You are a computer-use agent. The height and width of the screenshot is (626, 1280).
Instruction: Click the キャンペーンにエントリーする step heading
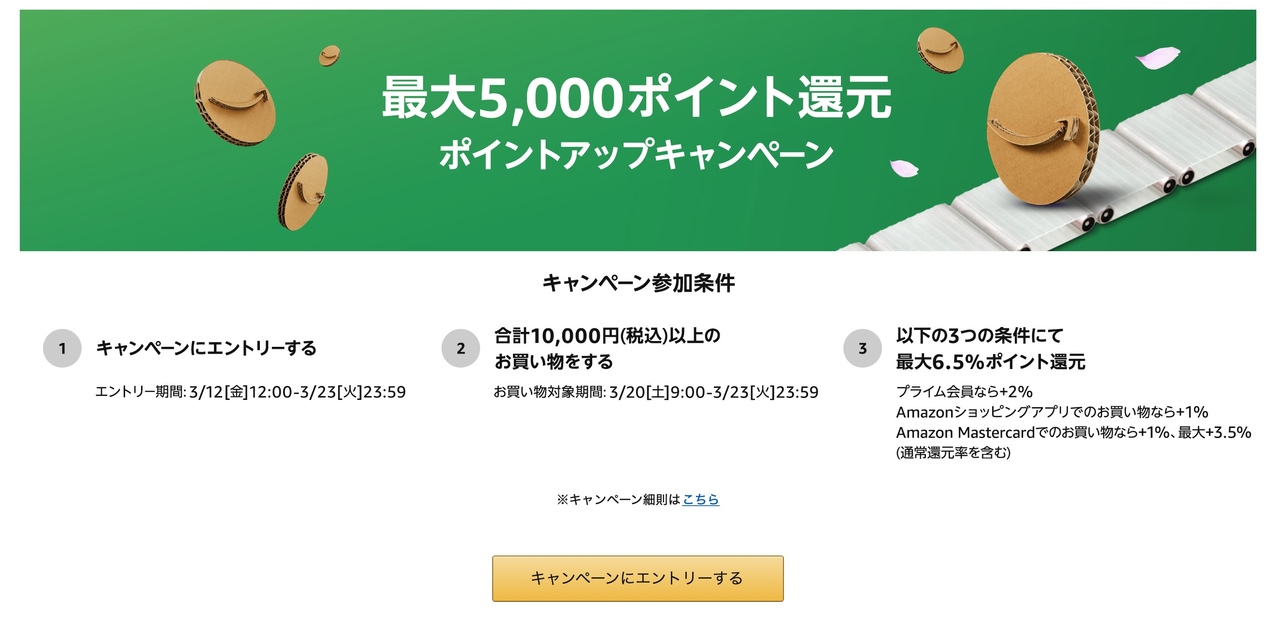(206, 348)
